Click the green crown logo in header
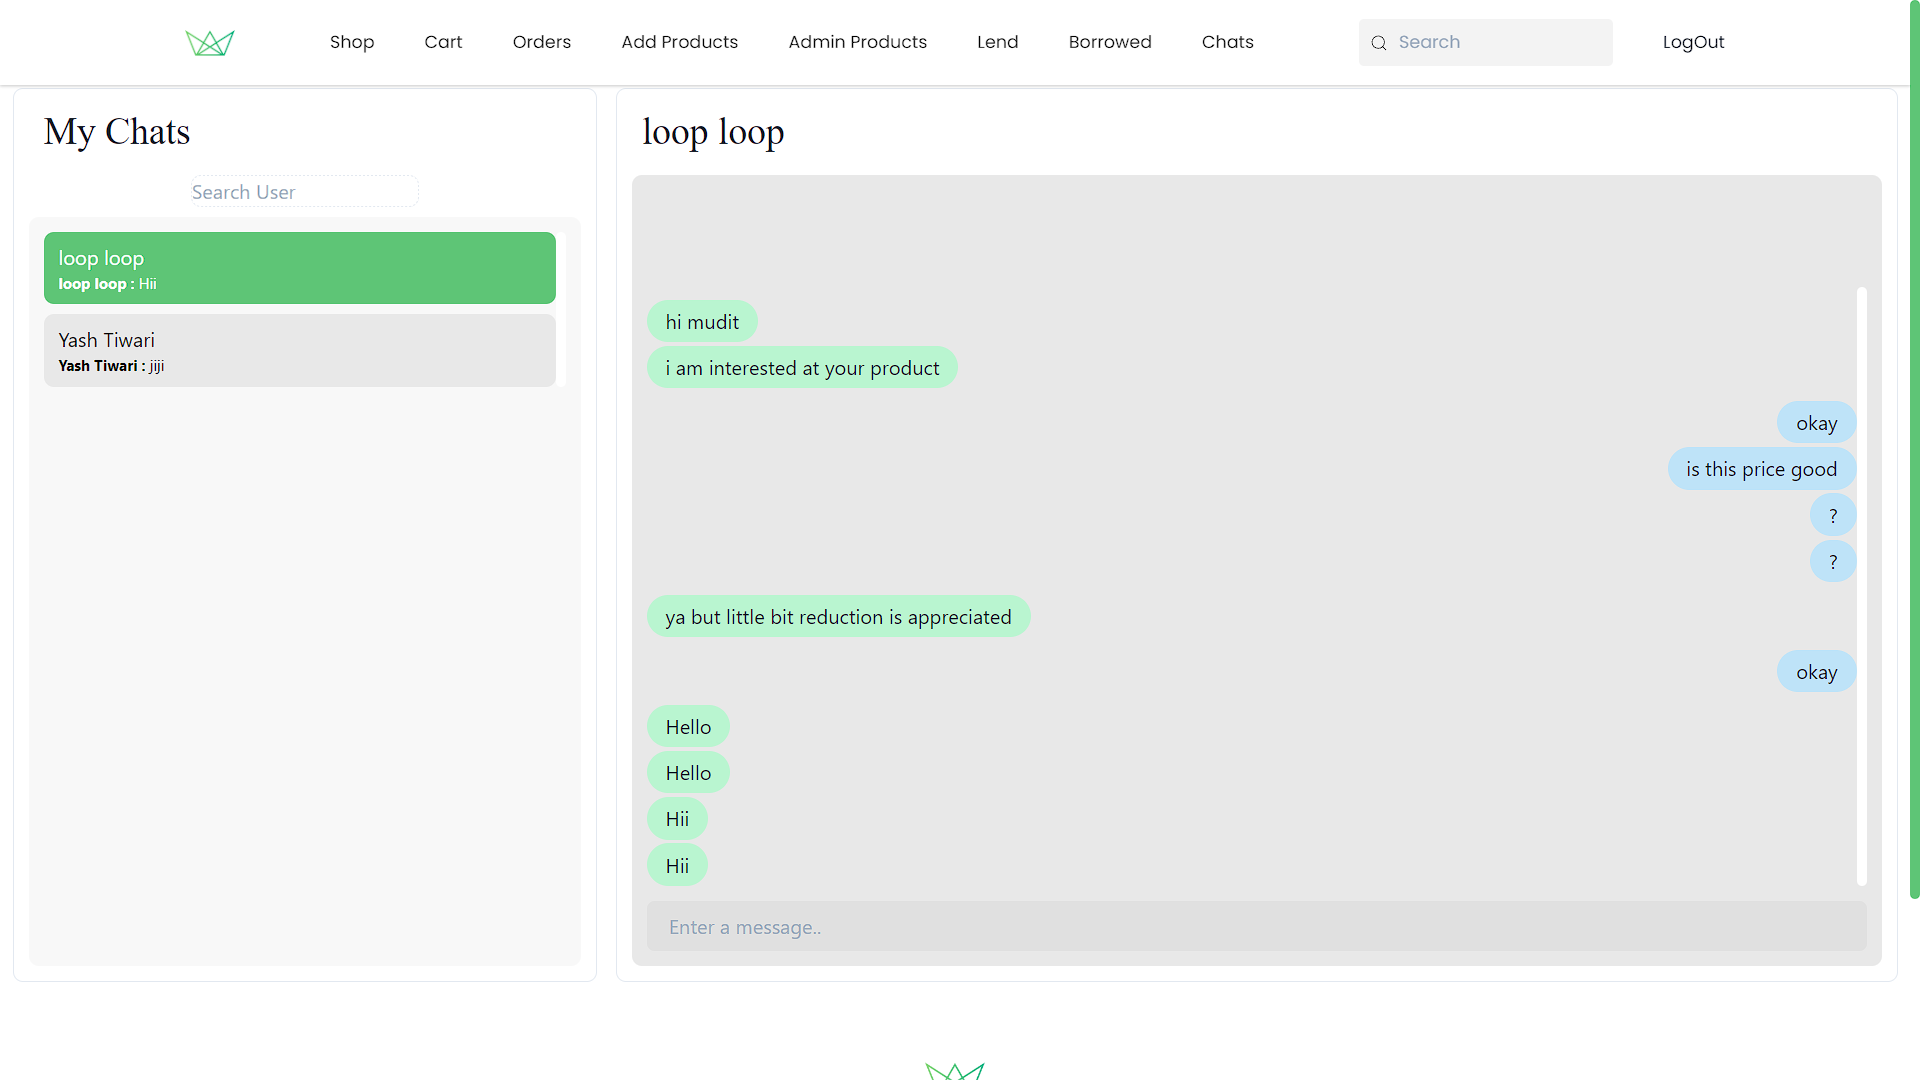The image size is (1920, 1080). tap(210, 43)
